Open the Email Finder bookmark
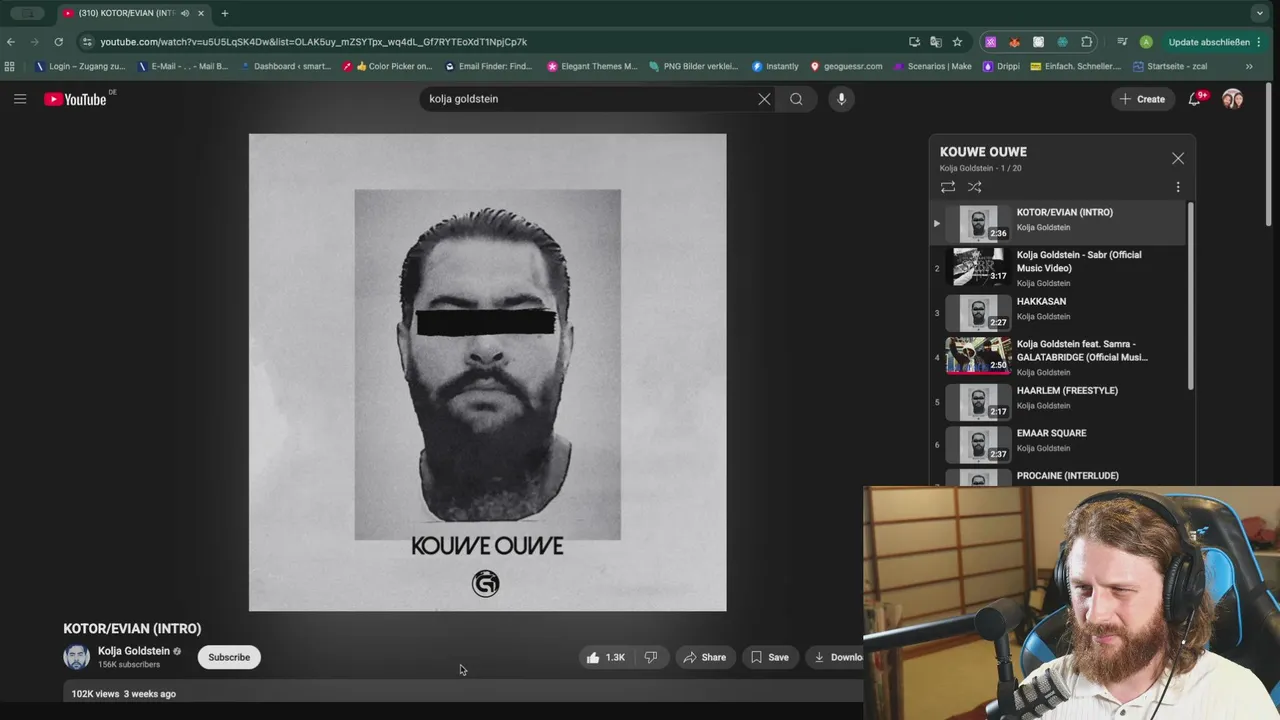The width and height of the screenshot is (1280, 720). coord(489,66)
